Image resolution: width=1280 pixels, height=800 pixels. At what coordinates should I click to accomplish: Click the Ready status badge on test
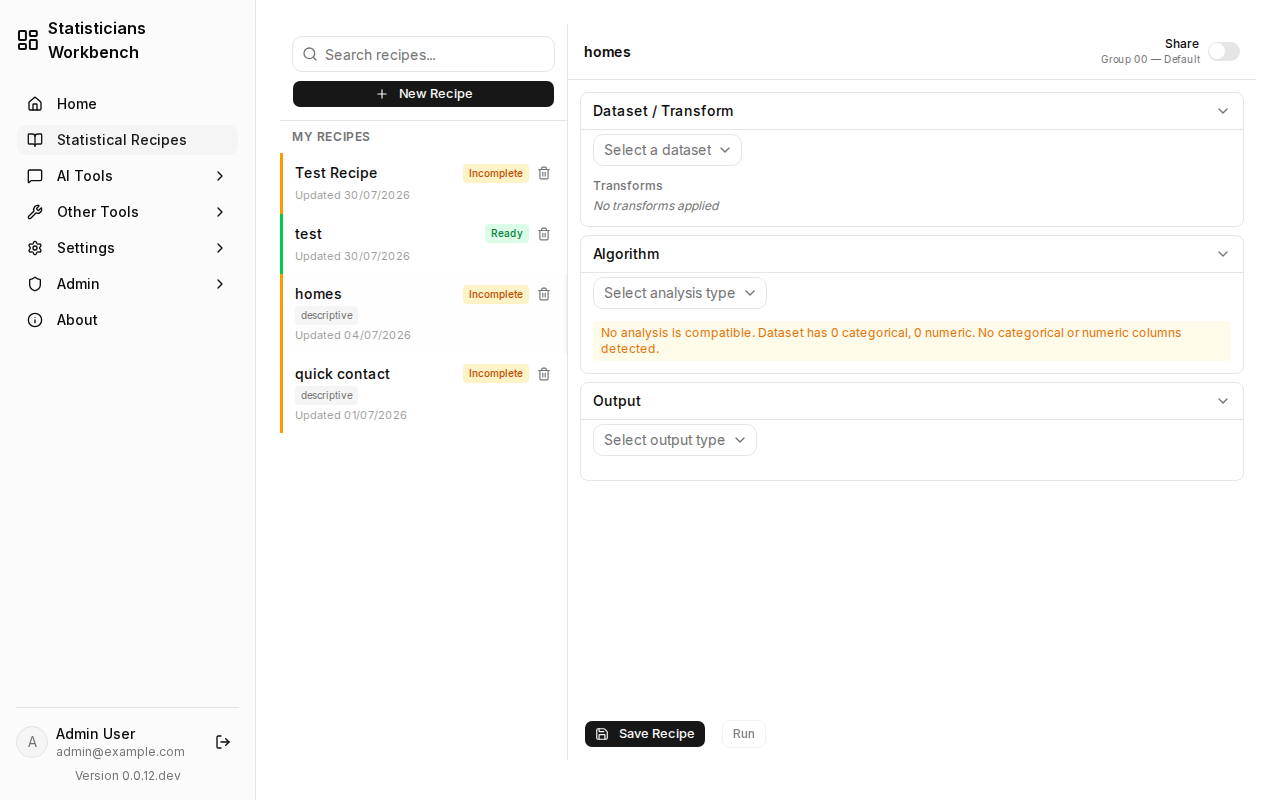pyautogui.click(x=507, y=234)
